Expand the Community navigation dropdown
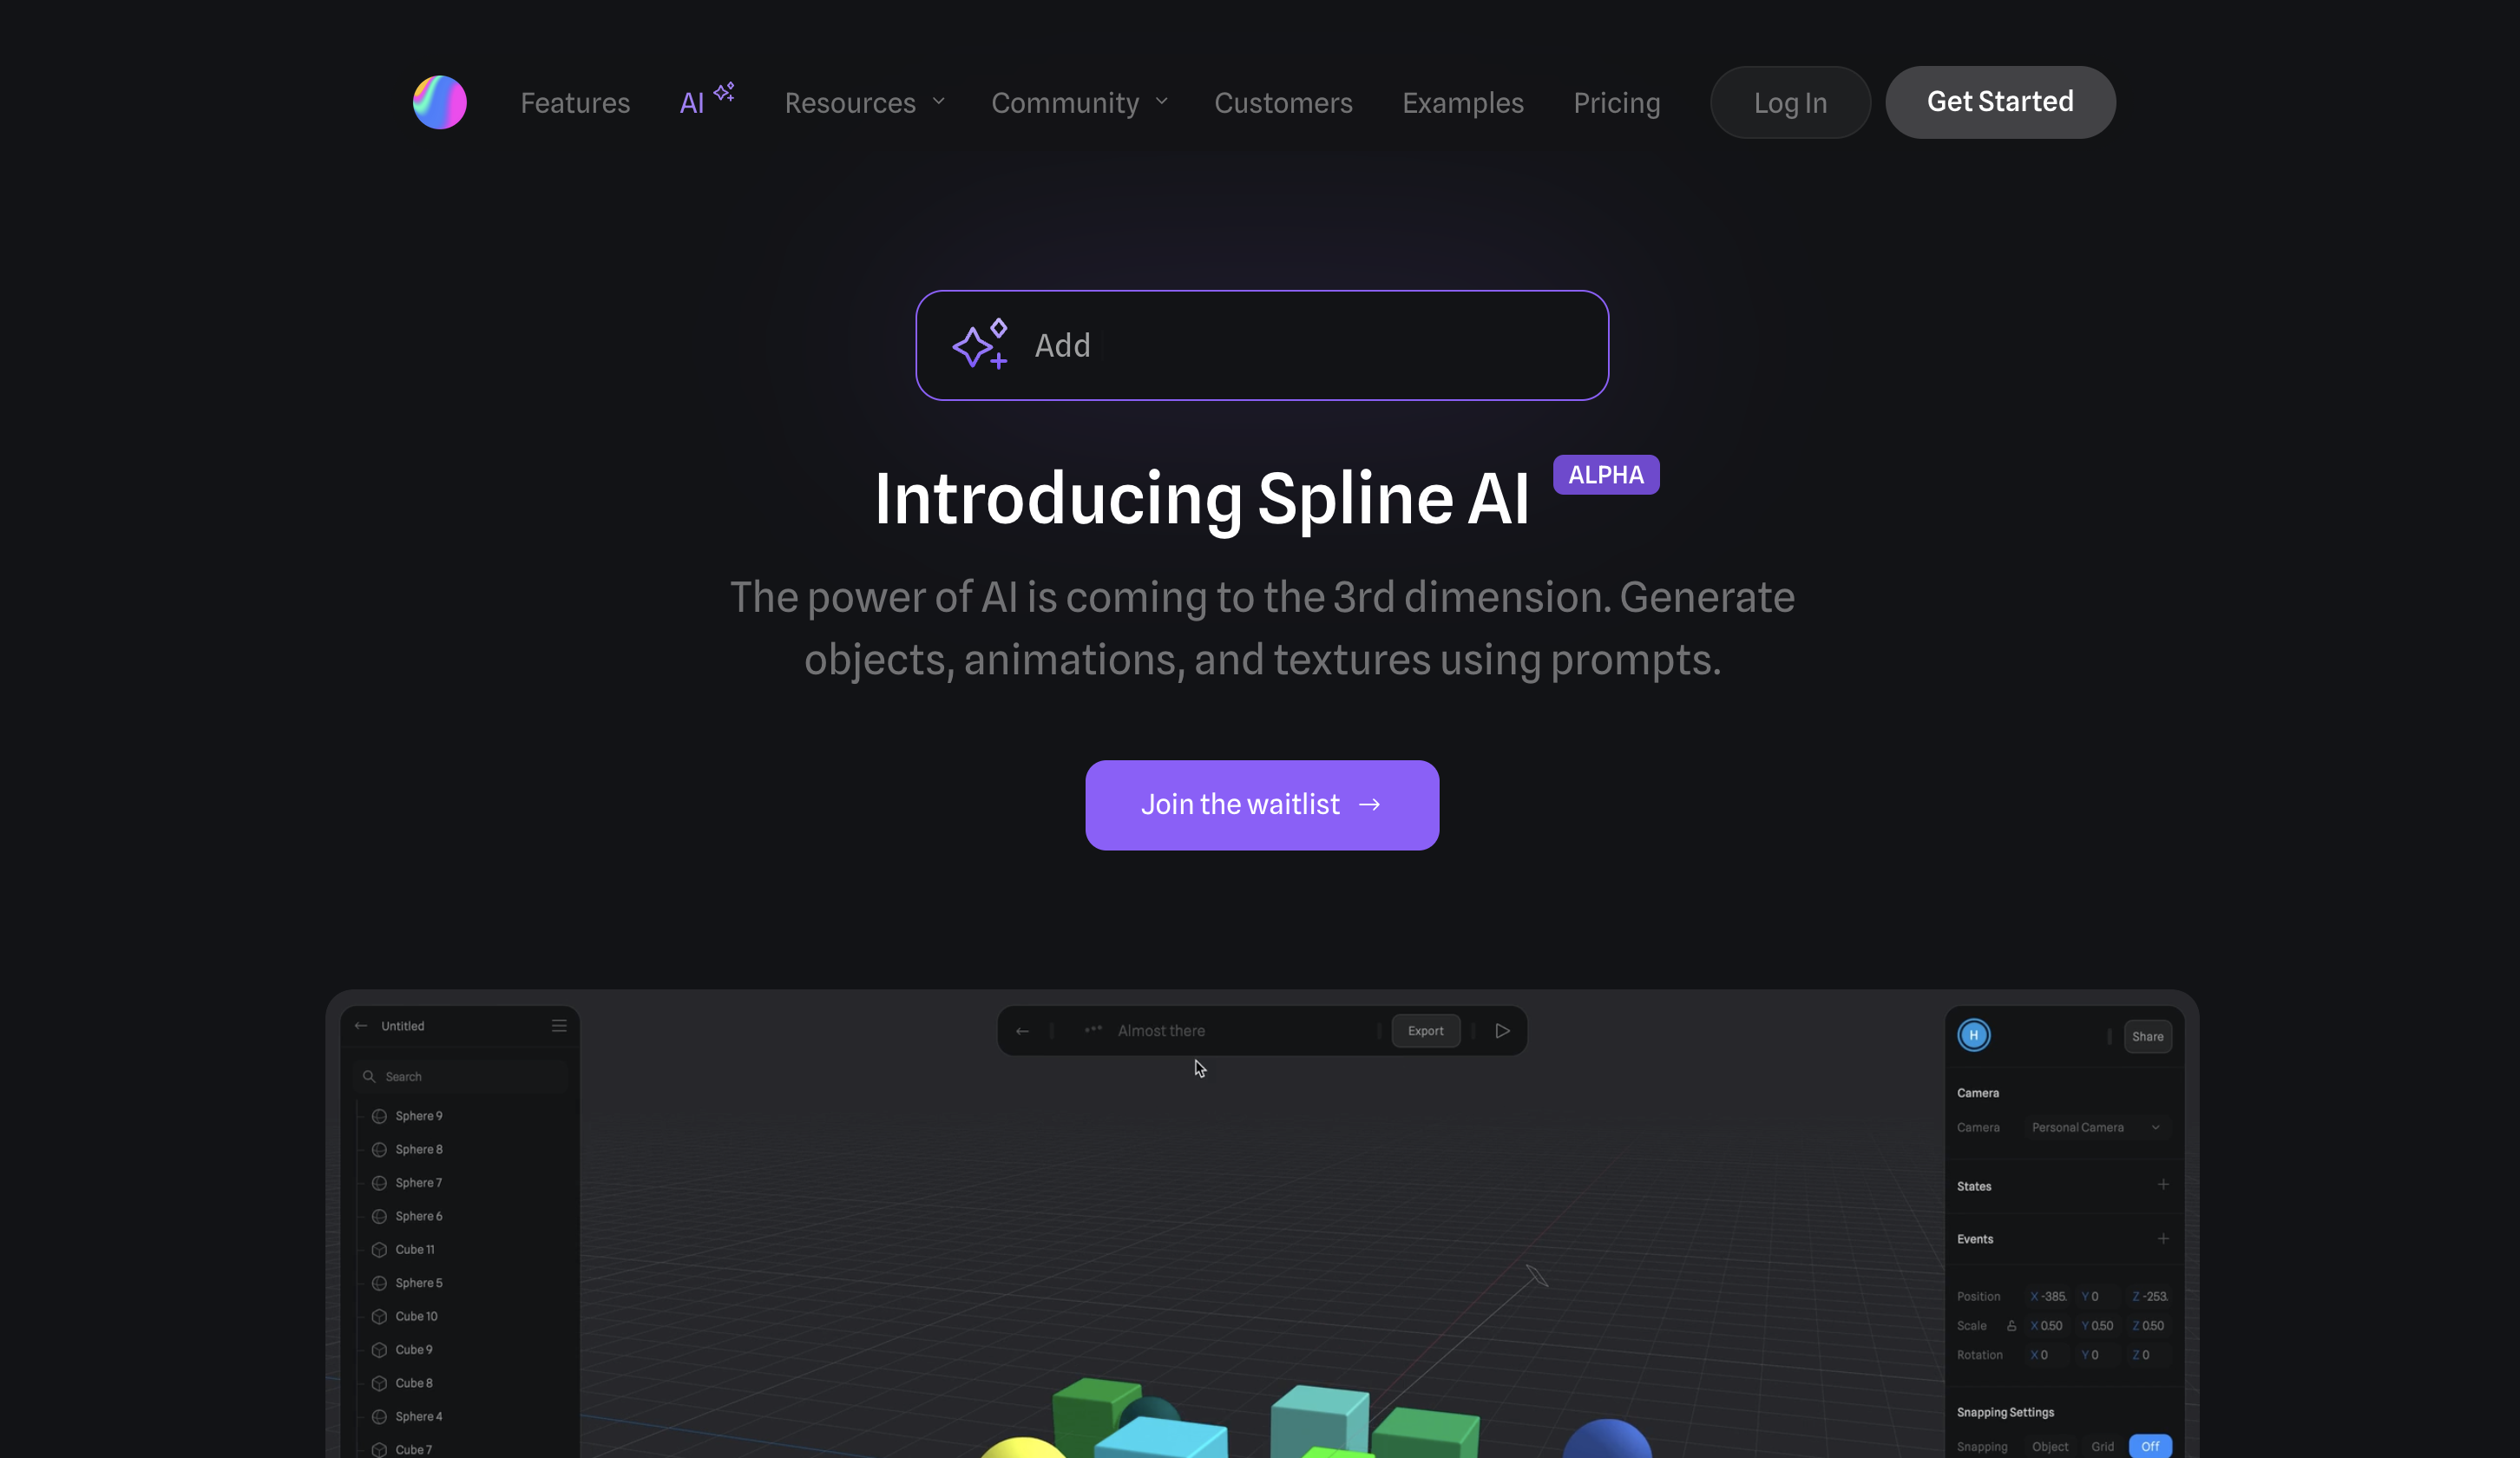The height and width of the screenshot is (1458, 2520). click(x=1080, y=101)
